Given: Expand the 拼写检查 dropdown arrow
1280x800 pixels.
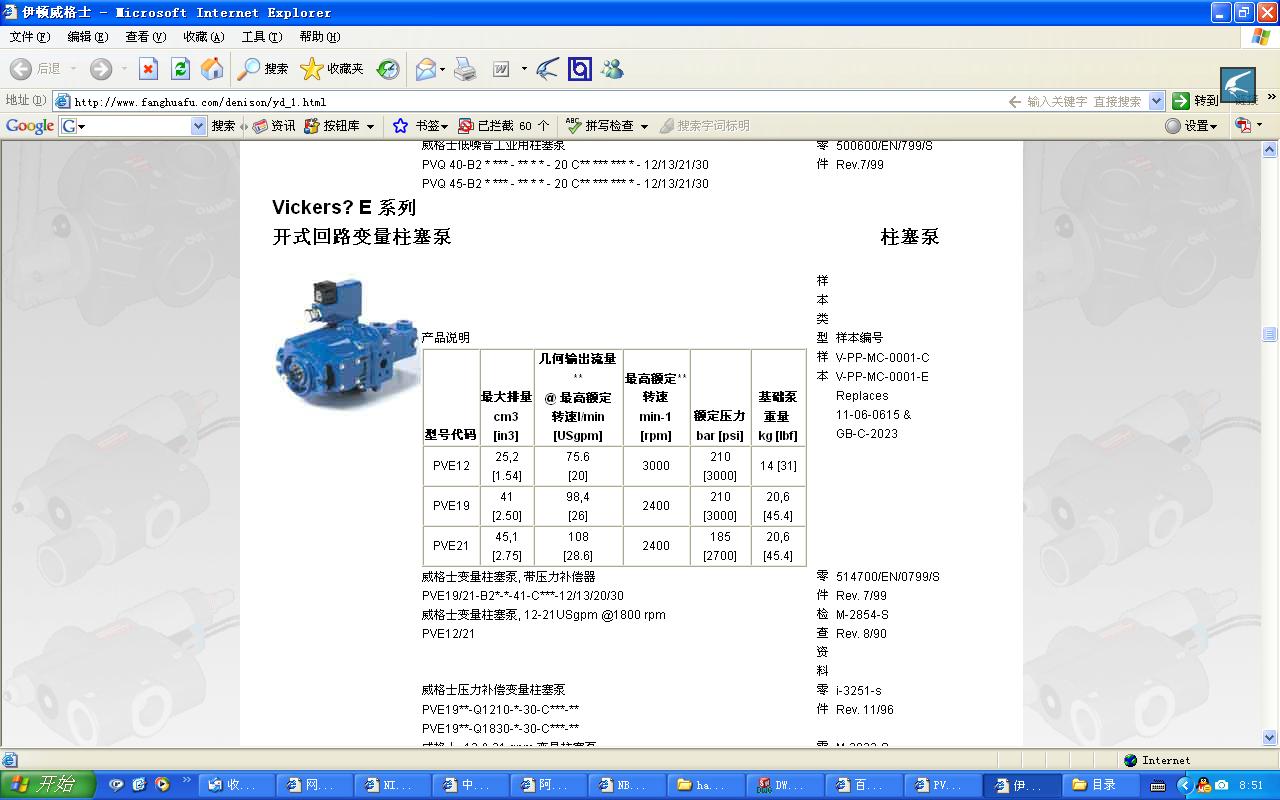Looking at the screenshot, I should click(644, 126).
